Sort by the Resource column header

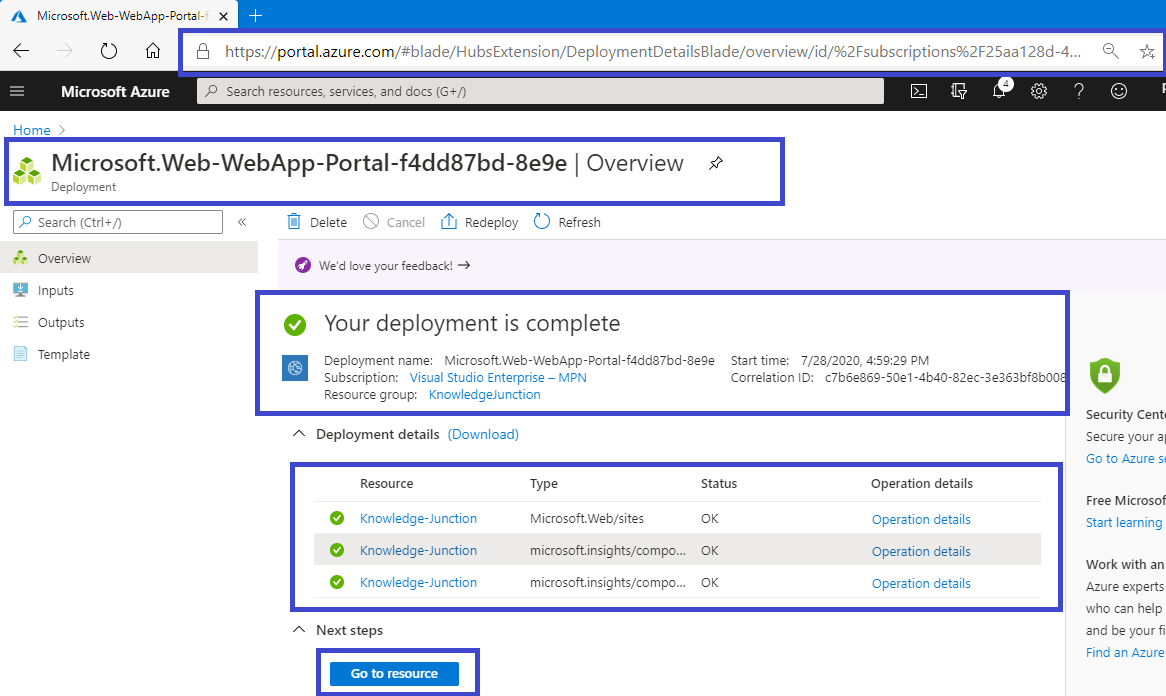pyautogui.click(x=387, y=483)
